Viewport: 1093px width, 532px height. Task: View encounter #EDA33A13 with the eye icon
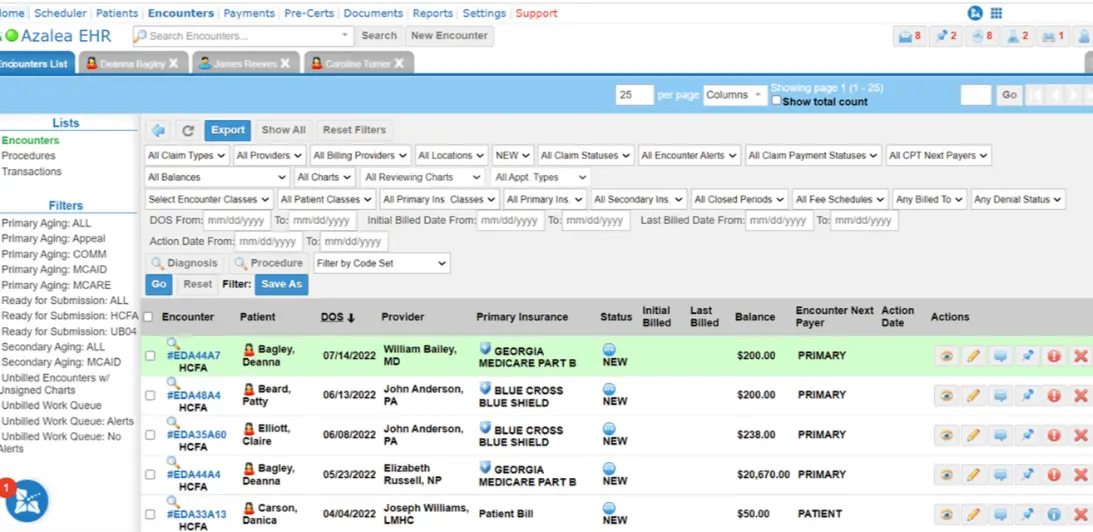point(946,515)
